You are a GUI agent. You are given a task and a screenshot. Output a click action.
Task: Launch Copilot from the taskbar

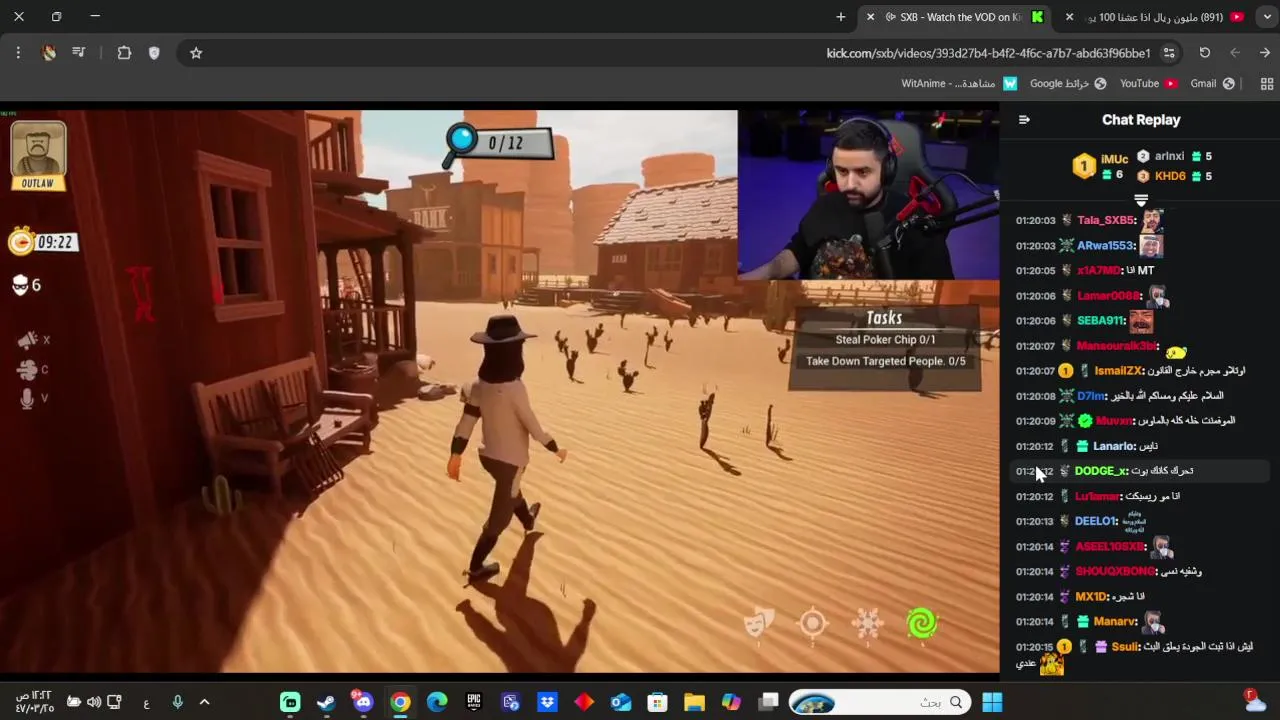731,702
